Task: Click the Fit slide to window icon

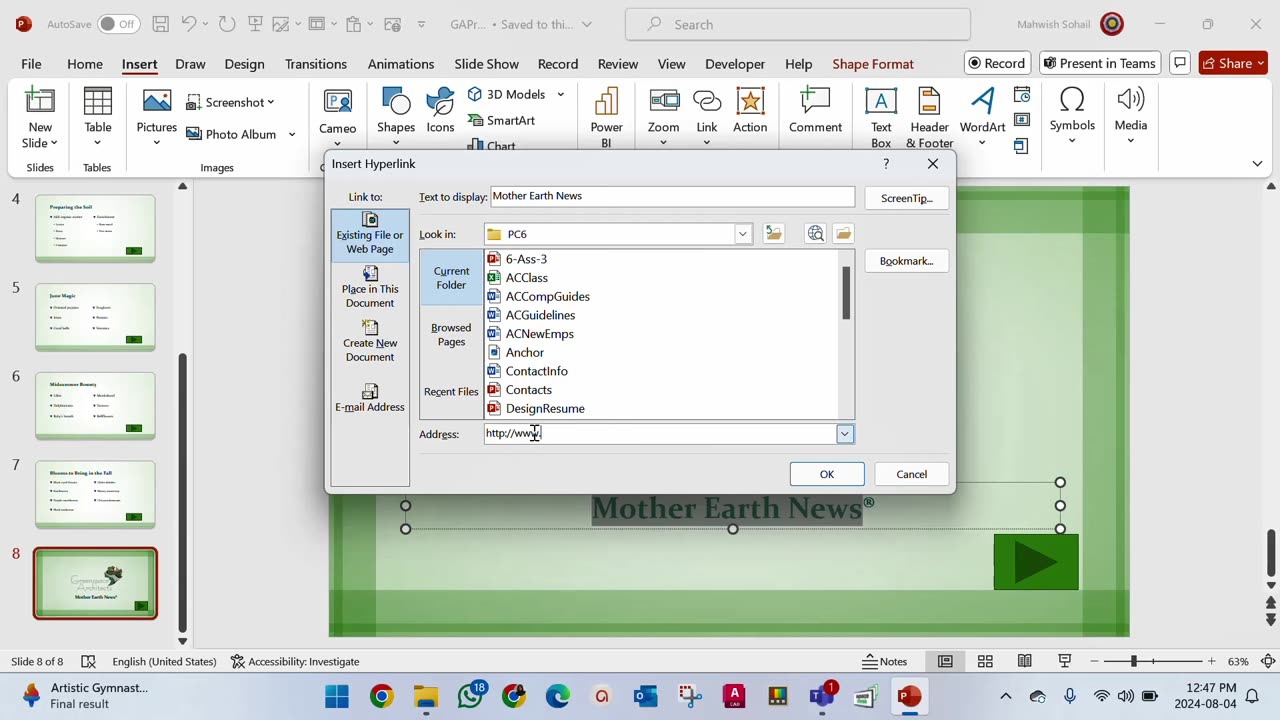Action: click(x=1268, y=661)
